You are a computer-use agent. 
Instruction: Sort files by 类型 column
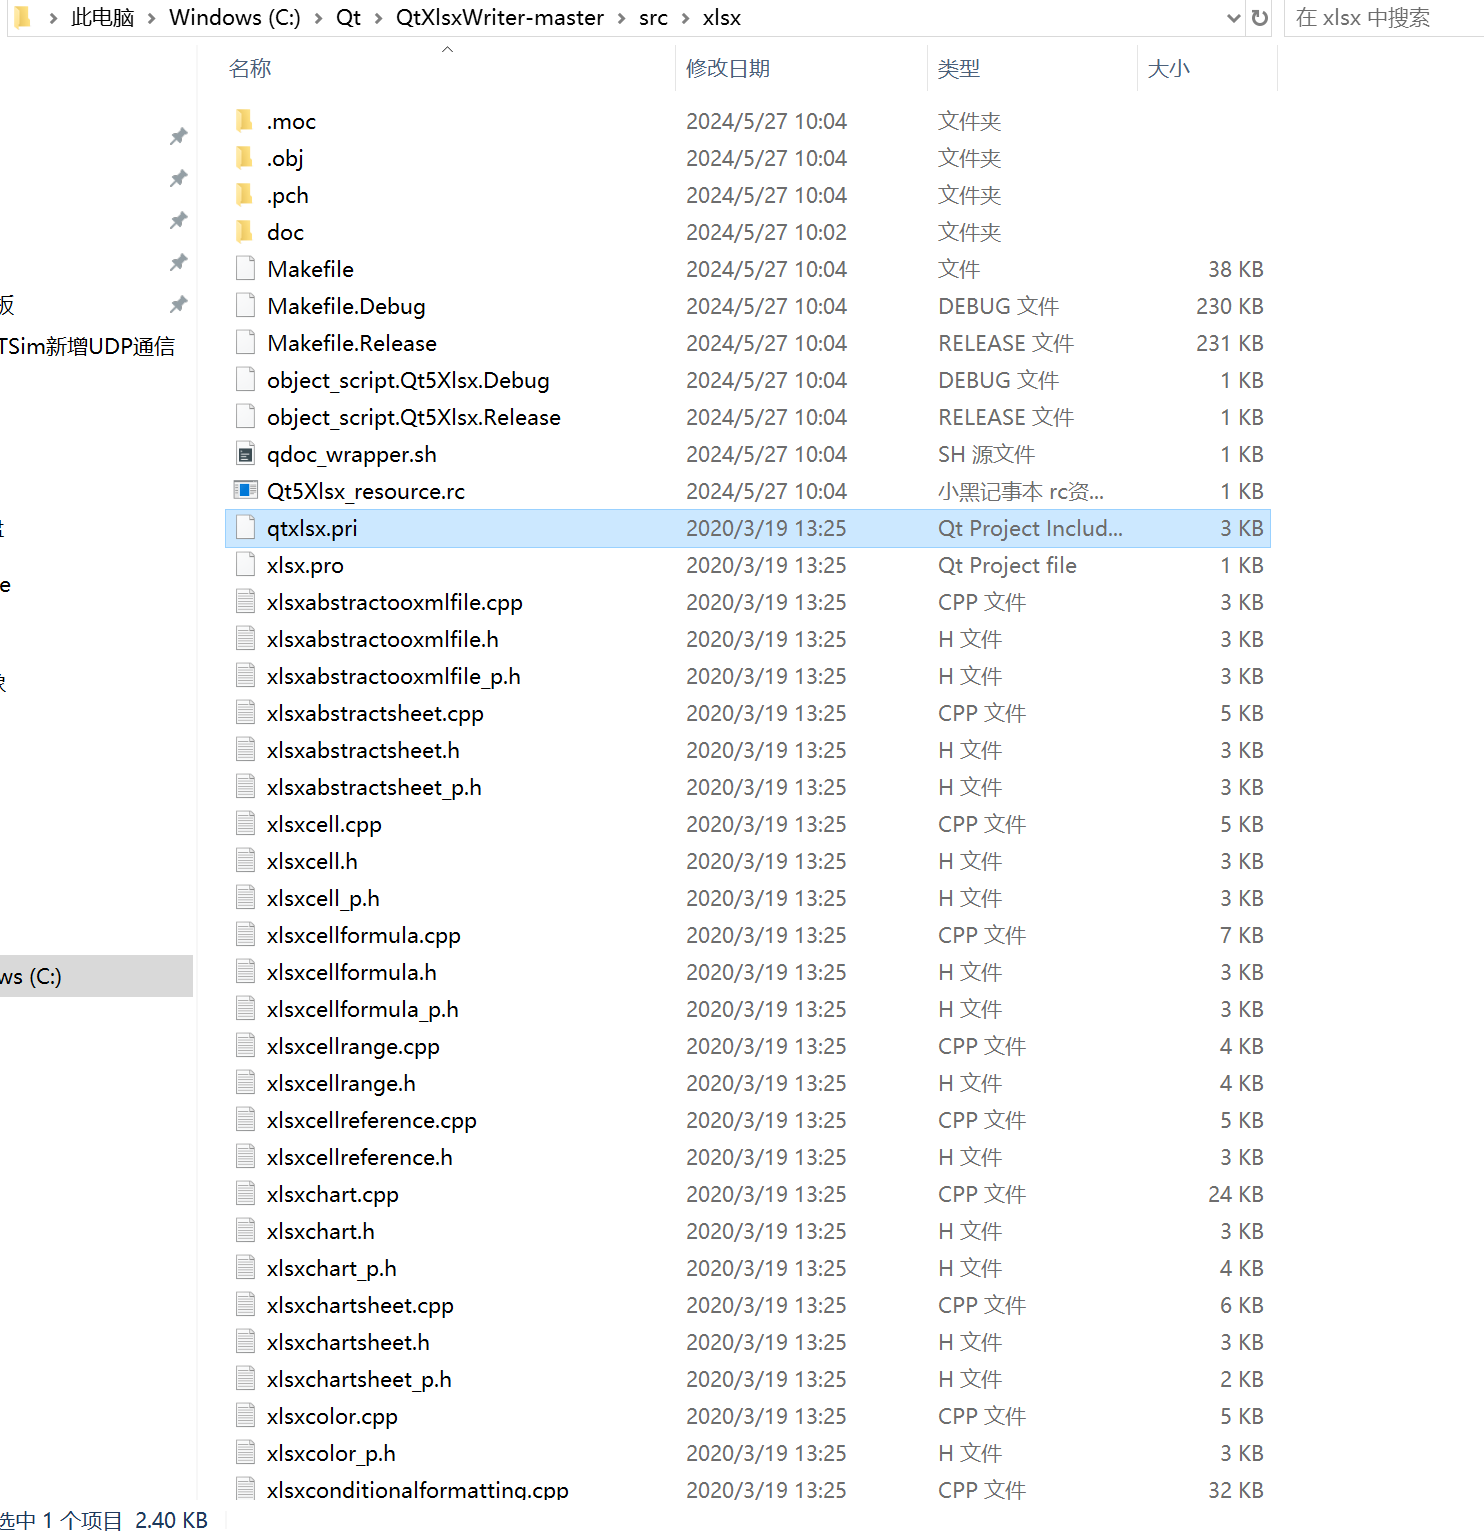coord(959,68)
